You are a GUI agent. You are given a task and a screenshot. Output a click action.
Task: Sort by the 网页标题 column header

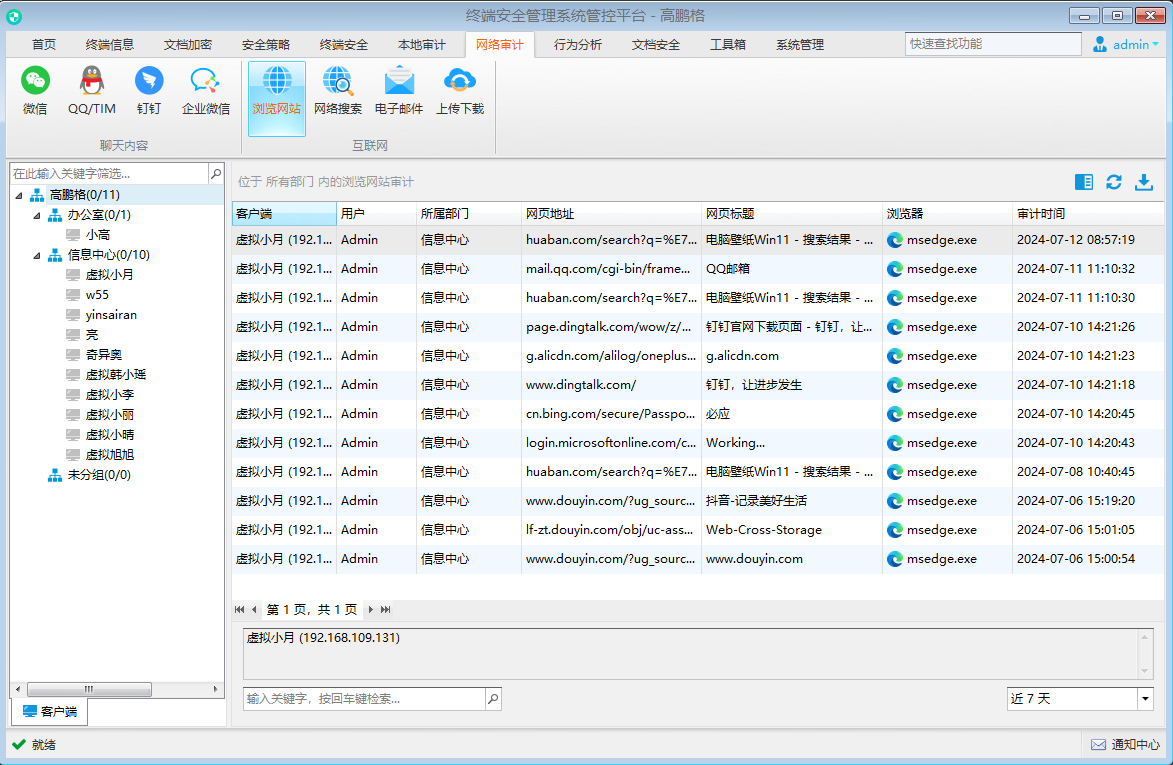[x=791, y=214]
